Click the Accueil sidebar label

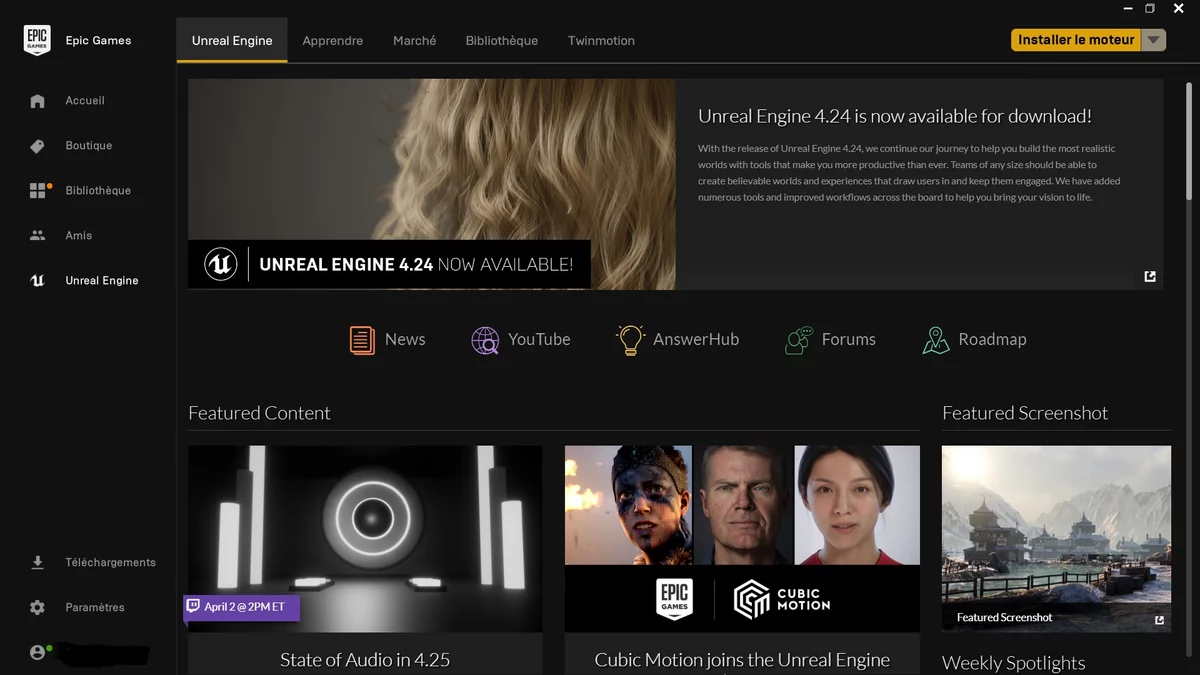click(85, 101)
